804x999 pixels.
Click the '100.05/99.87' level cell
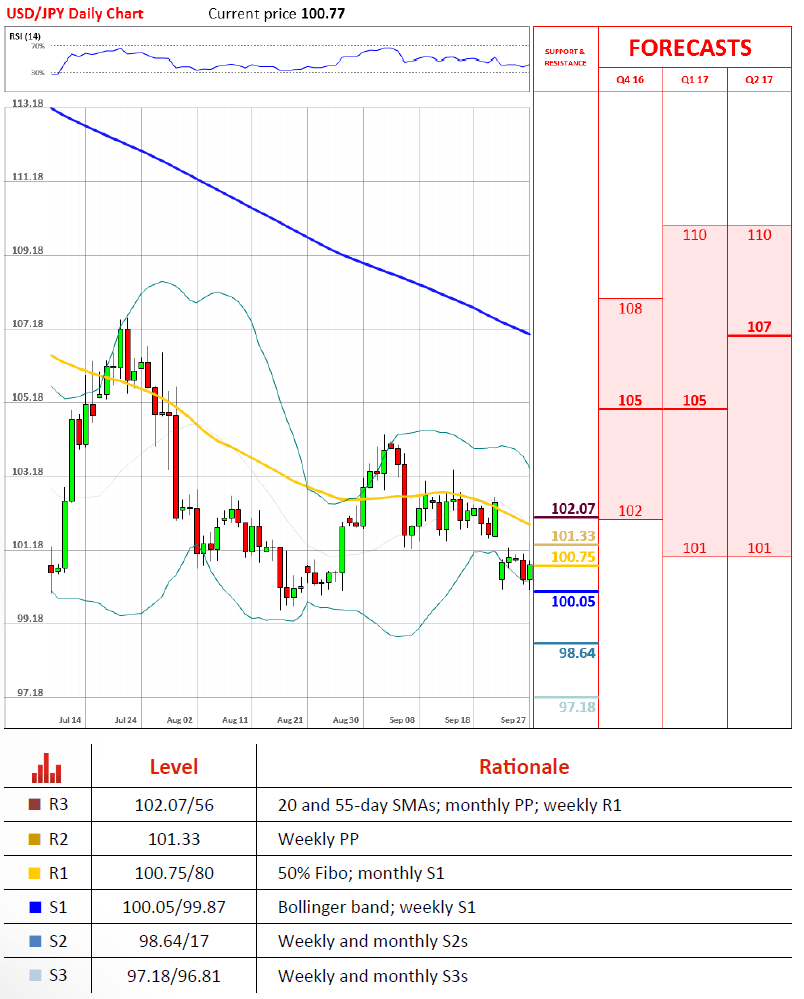[174, 907]
